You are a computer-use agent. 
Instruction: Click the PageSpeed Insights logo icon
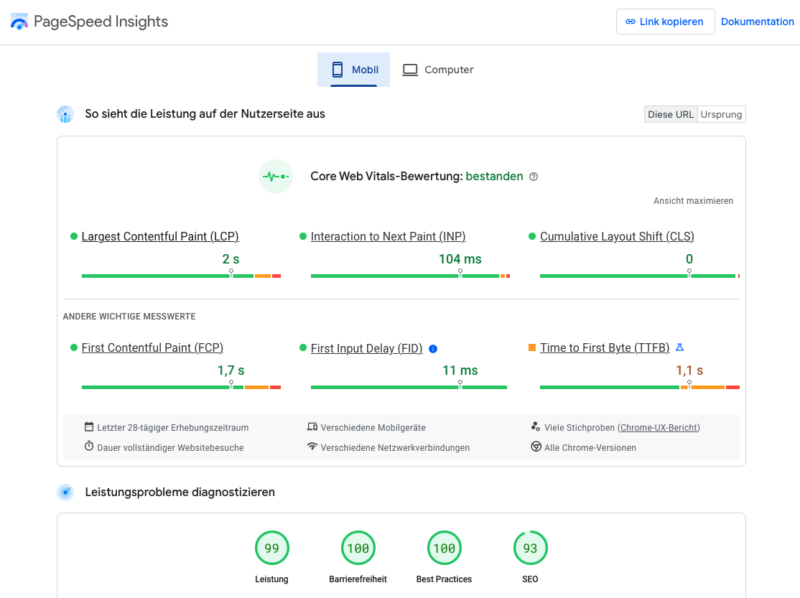(19, 20)
